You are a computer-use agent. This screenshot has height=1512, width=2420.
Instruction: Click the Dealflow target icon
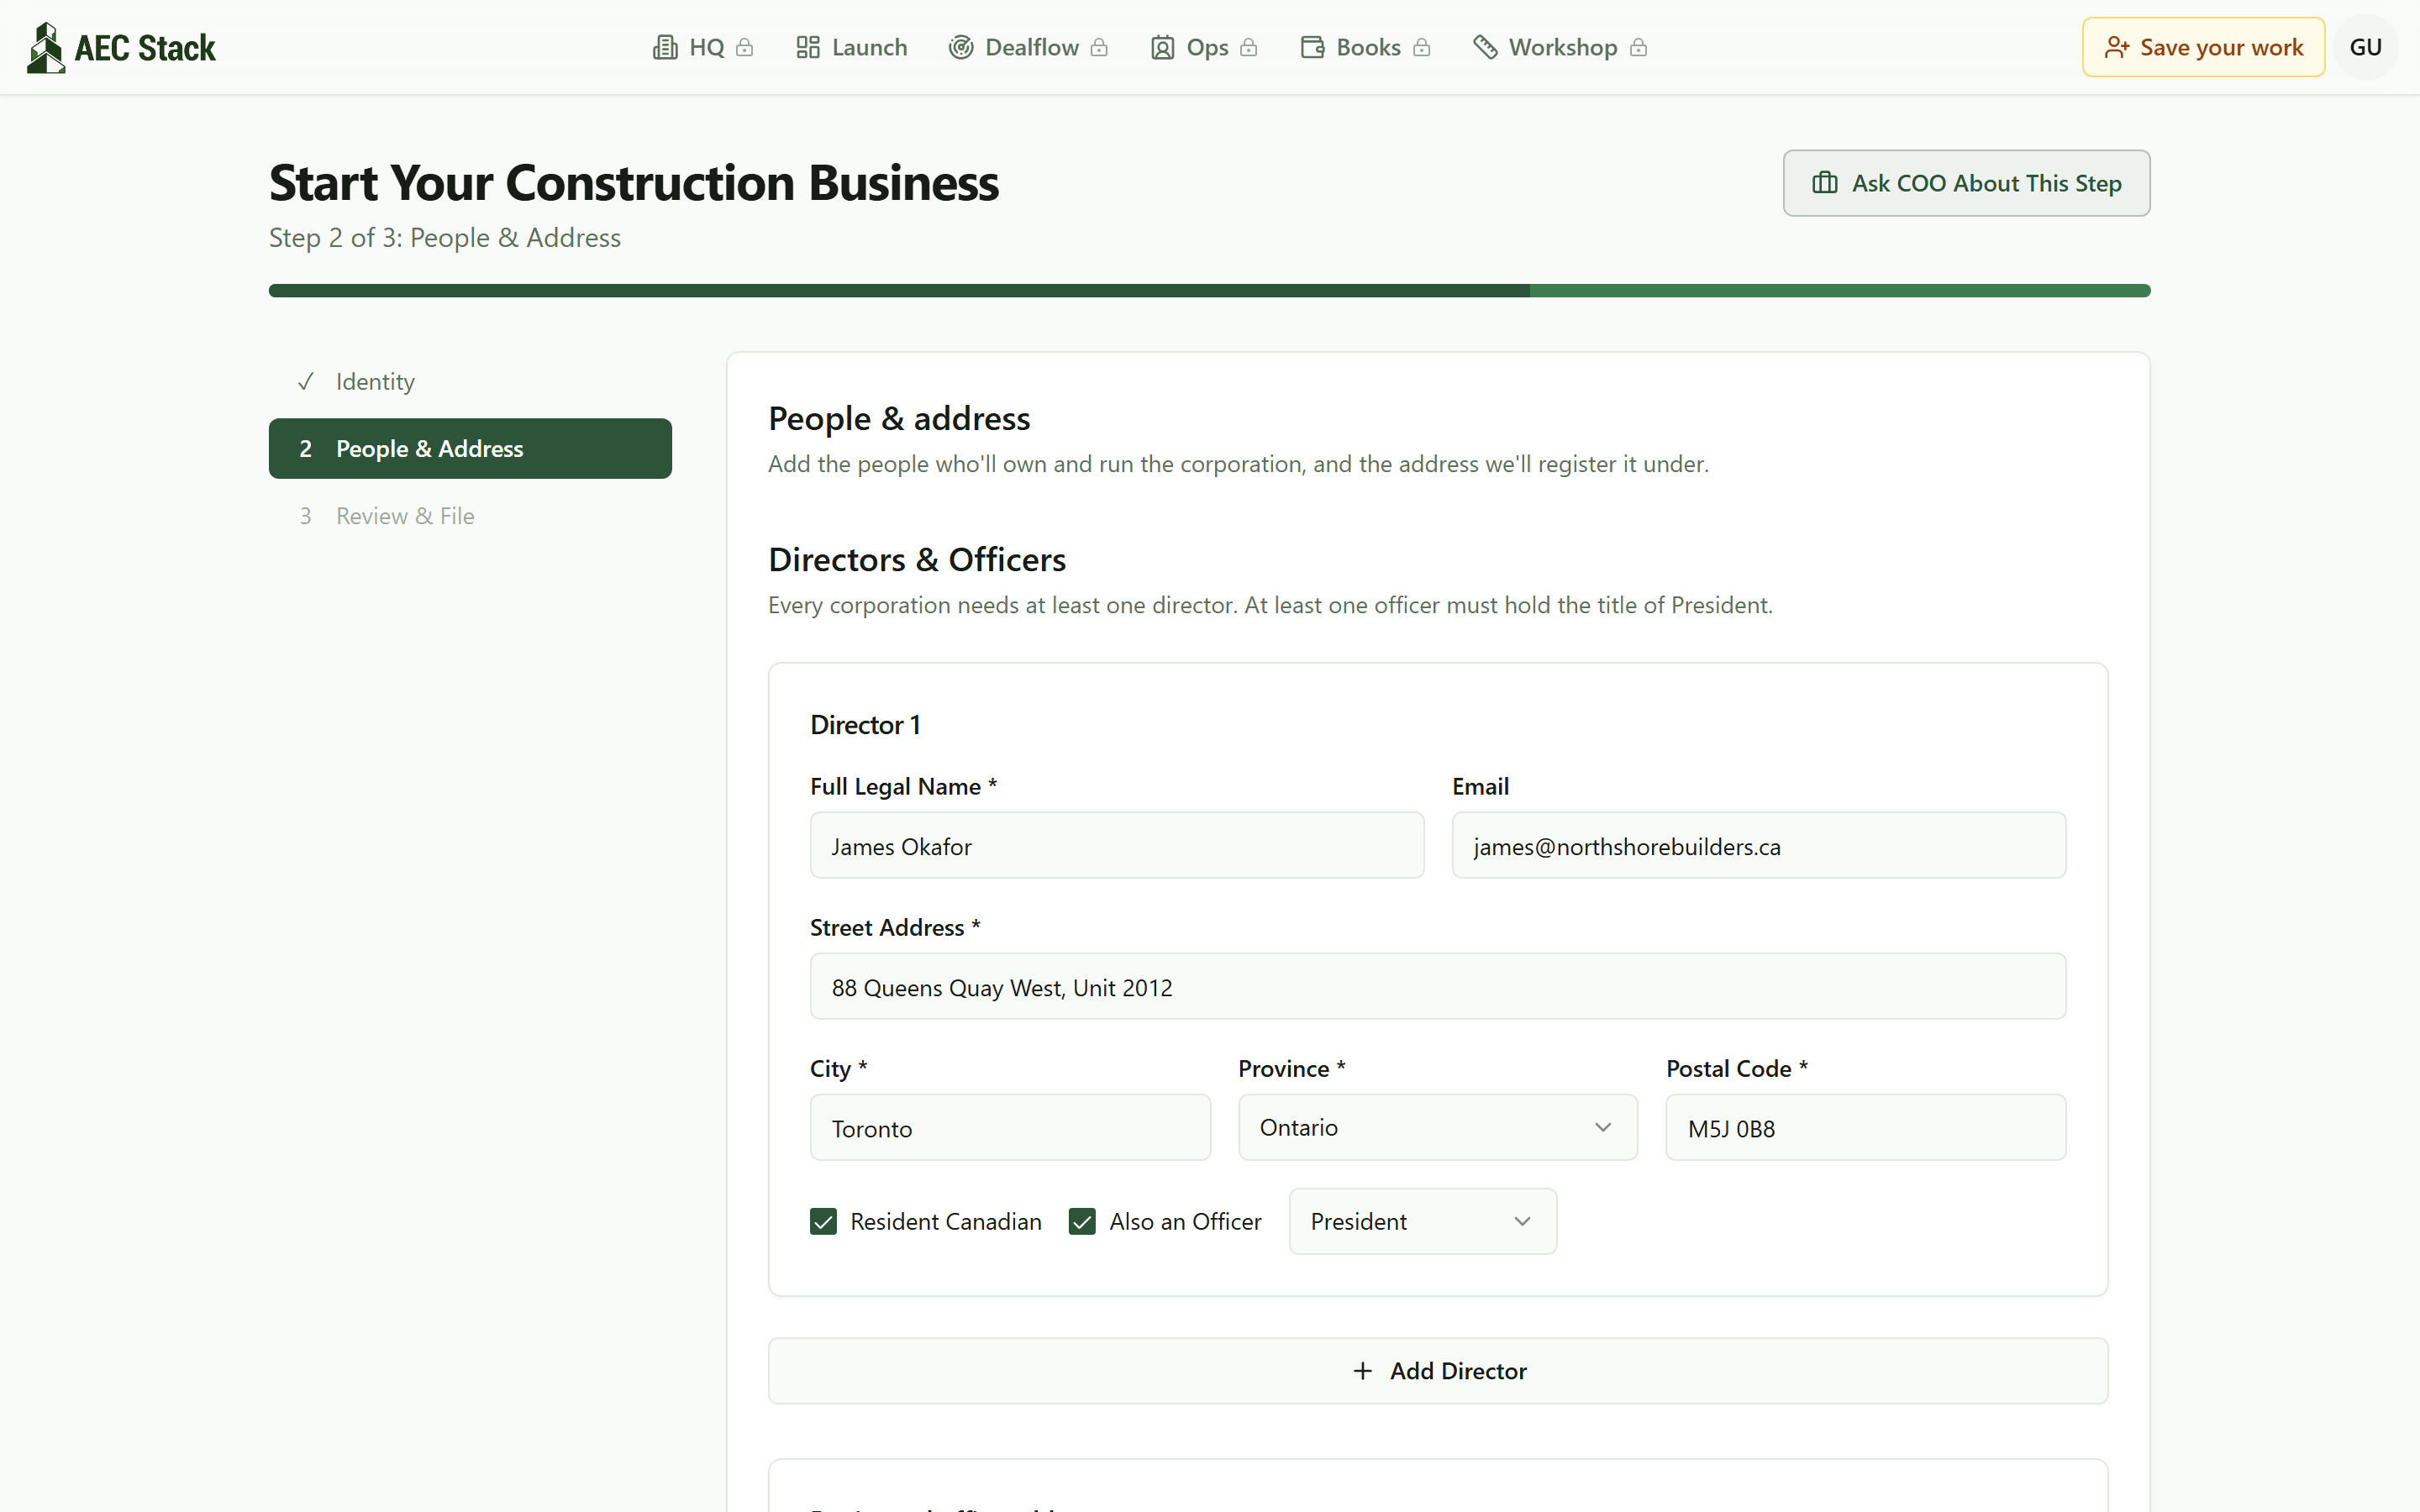point(961,47)
